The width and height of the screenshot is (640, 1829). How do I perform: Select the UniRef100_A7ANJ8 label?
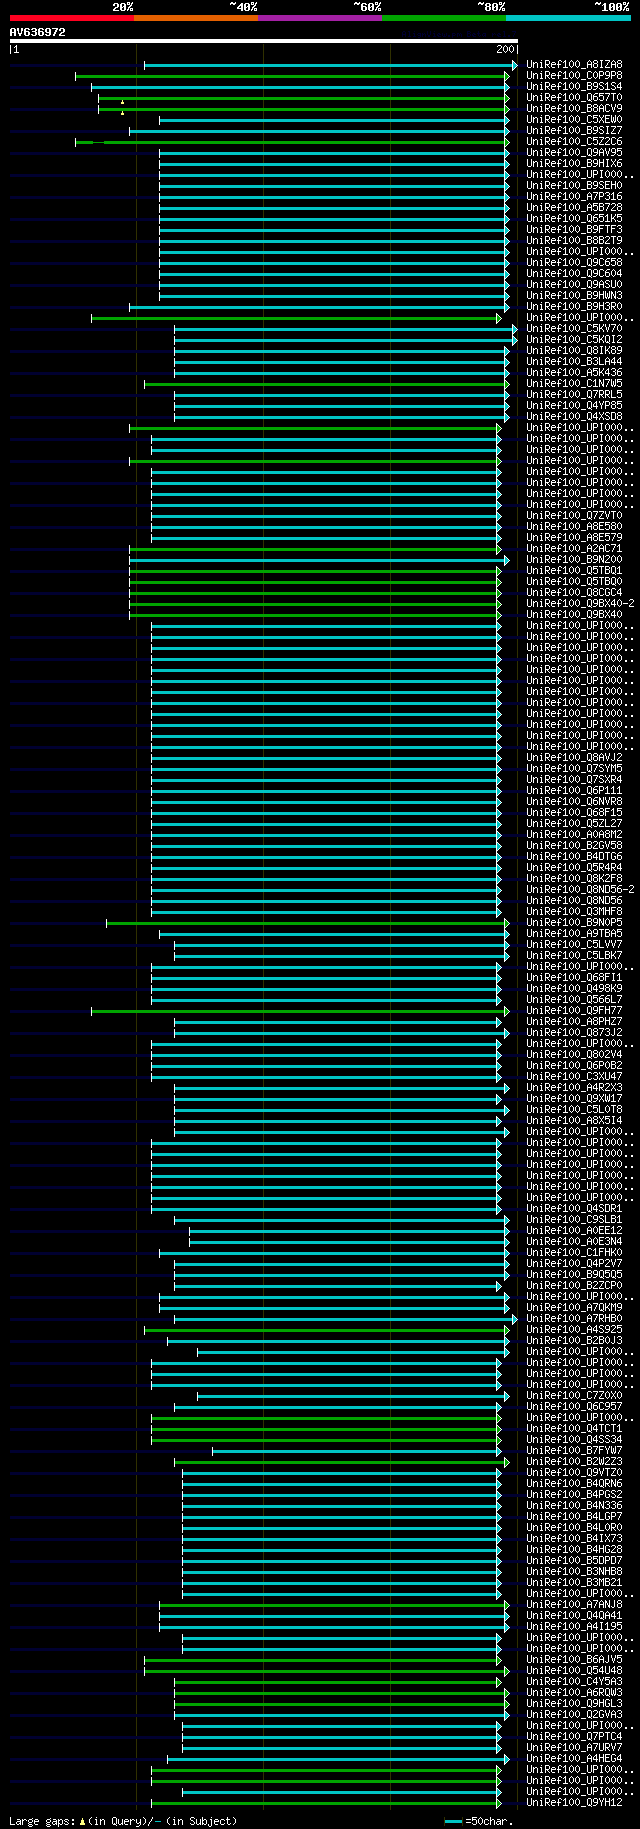pos(574,1605)
